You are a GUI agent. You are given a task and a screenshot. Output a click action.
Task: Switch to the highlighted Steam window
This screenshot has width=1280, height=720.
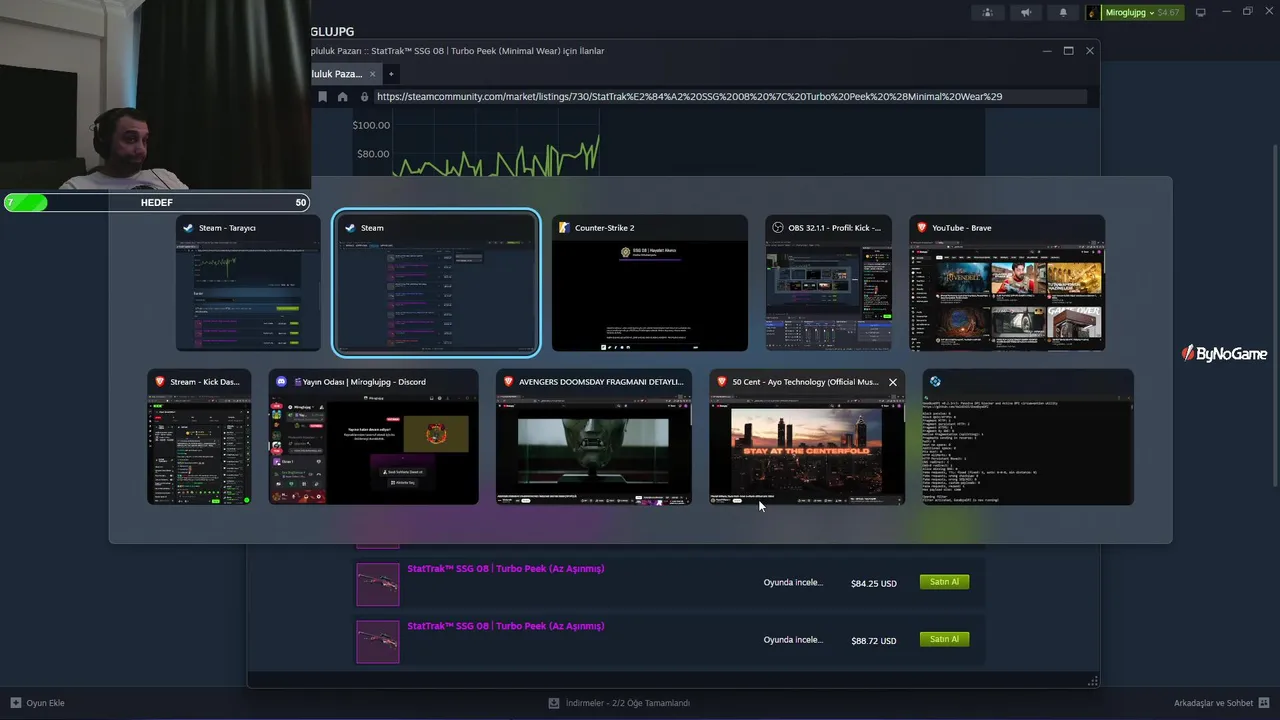click(436, 283)
